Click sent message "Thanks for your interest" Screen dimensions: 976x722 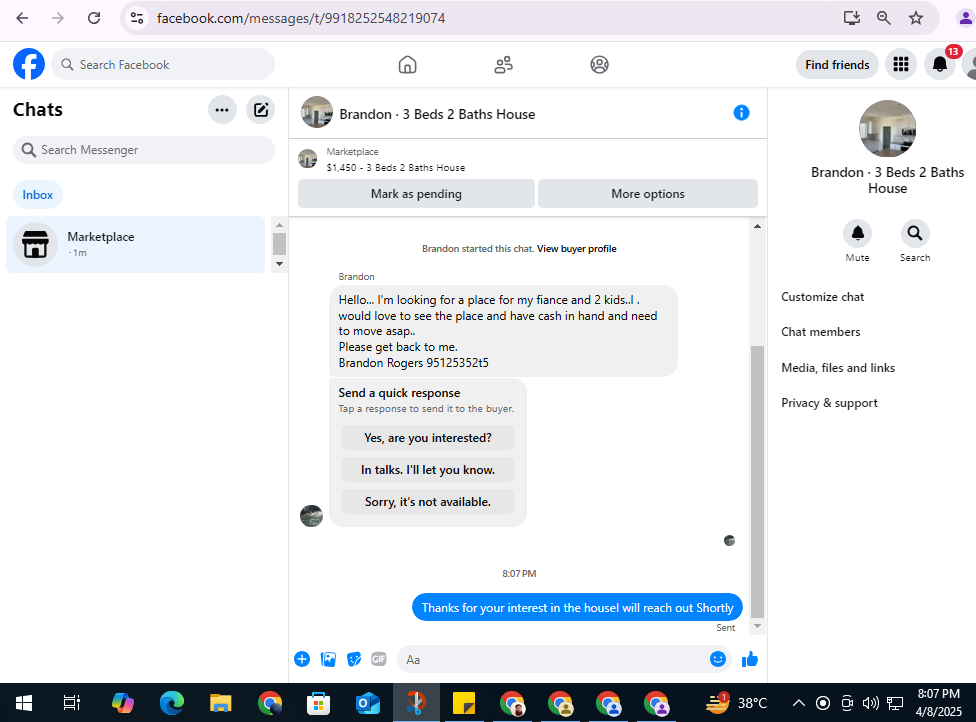[x=577, y=607]
